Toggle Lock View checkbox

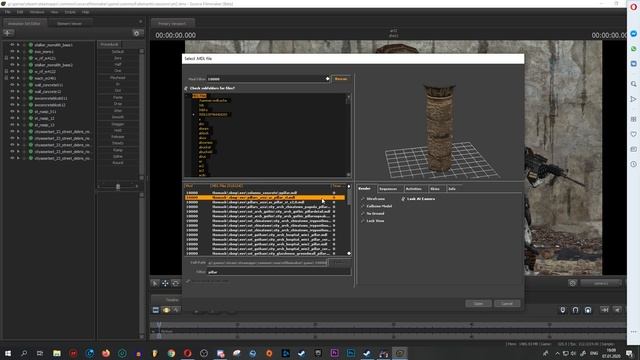pos(362,221)
